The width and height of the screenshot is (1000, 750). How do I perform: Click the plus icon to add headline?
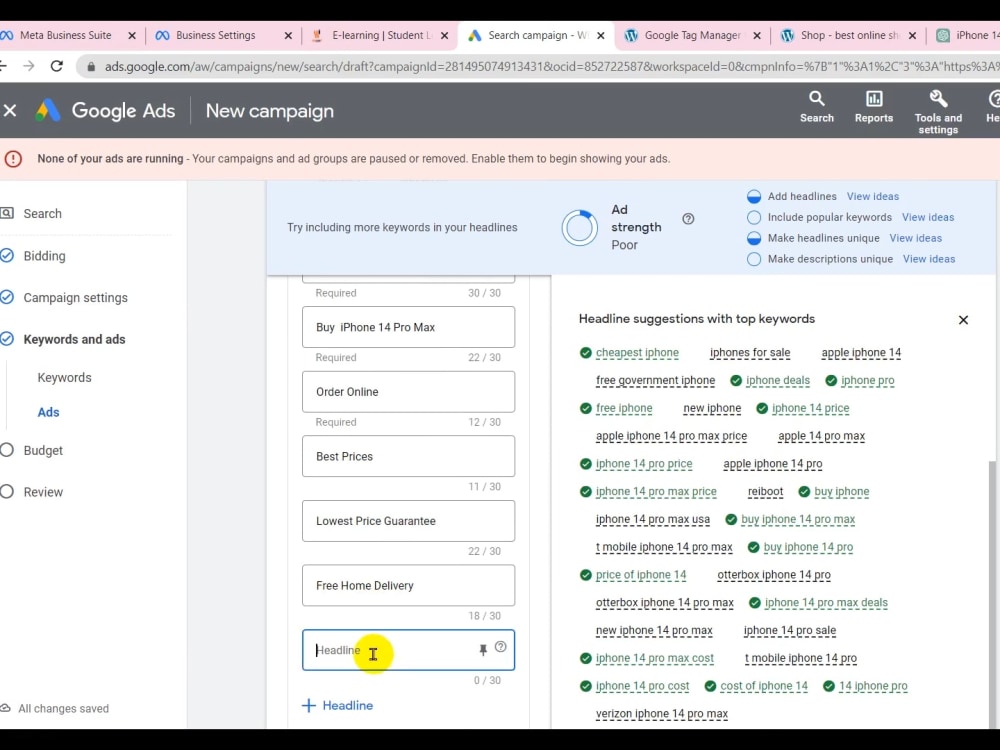(x=309, y=705)
